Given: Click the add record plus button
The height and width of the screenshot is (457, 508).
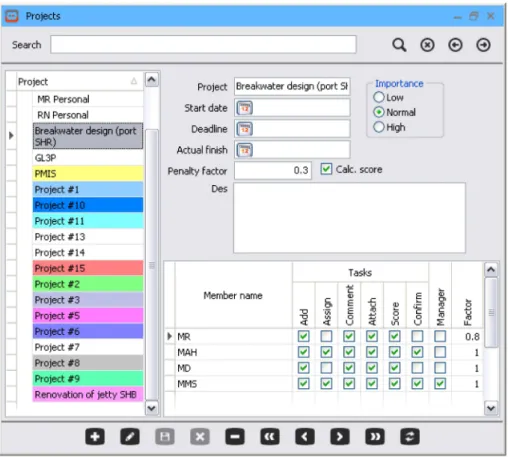Looking at the screenshot, I should (x=95, y=437).
